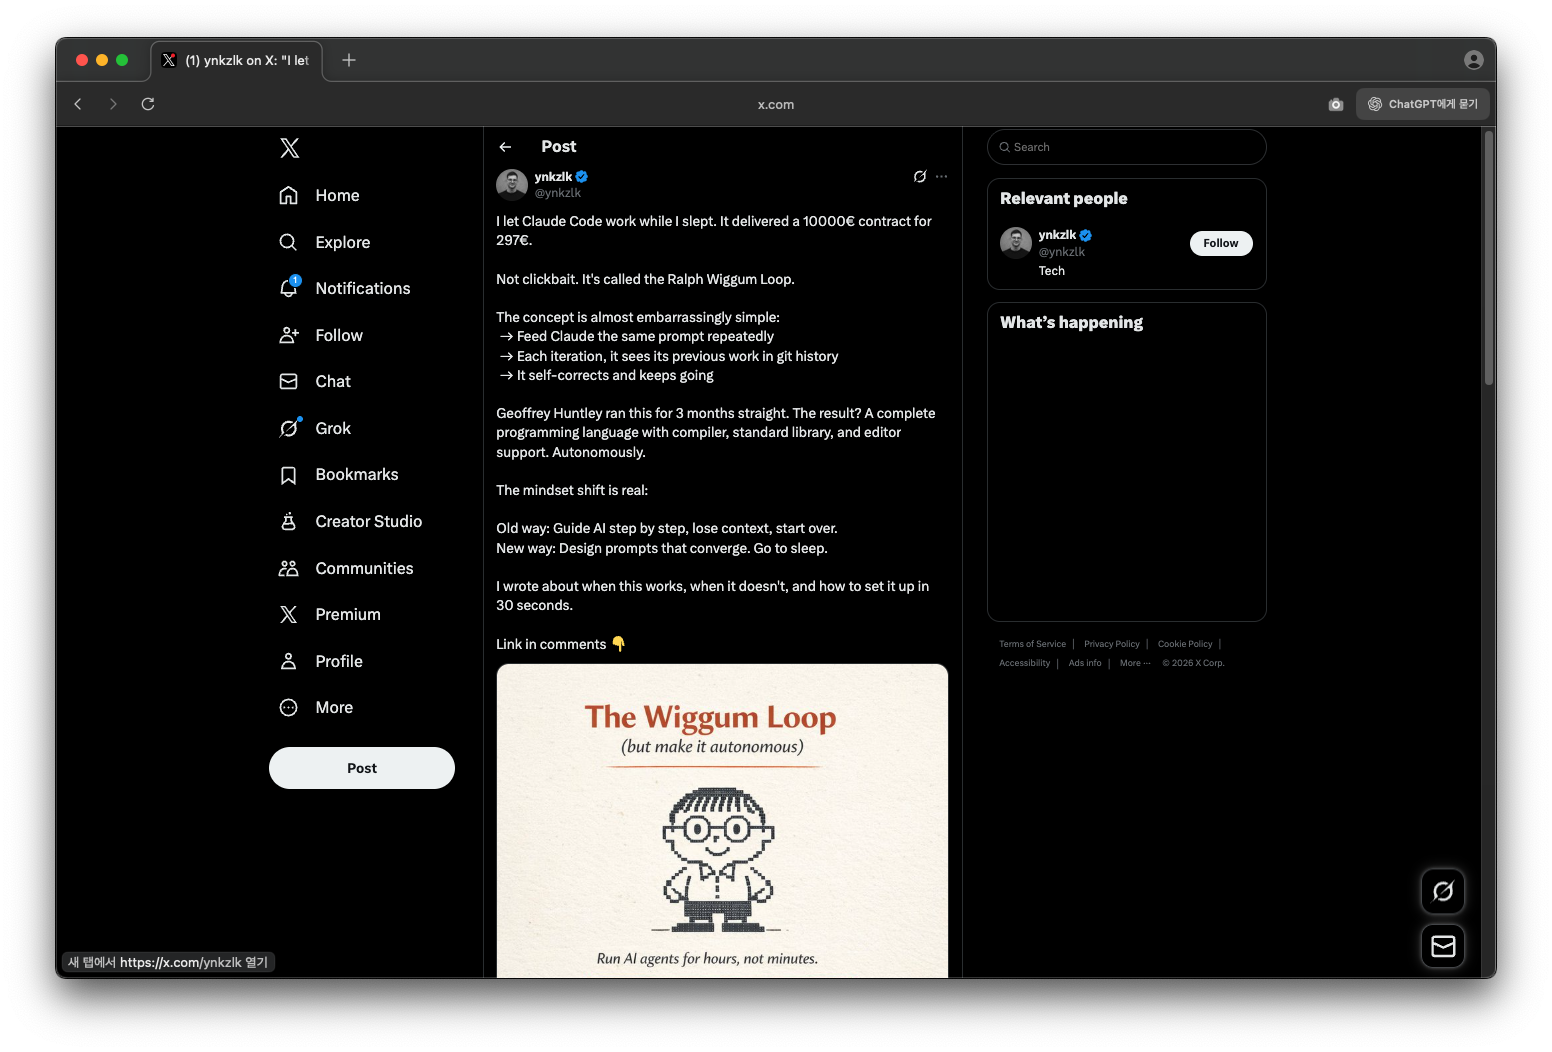This screenshot has width=1552, height=1052.
Task: Go to Bookmarks in navigation
Action: pos(357,475)
